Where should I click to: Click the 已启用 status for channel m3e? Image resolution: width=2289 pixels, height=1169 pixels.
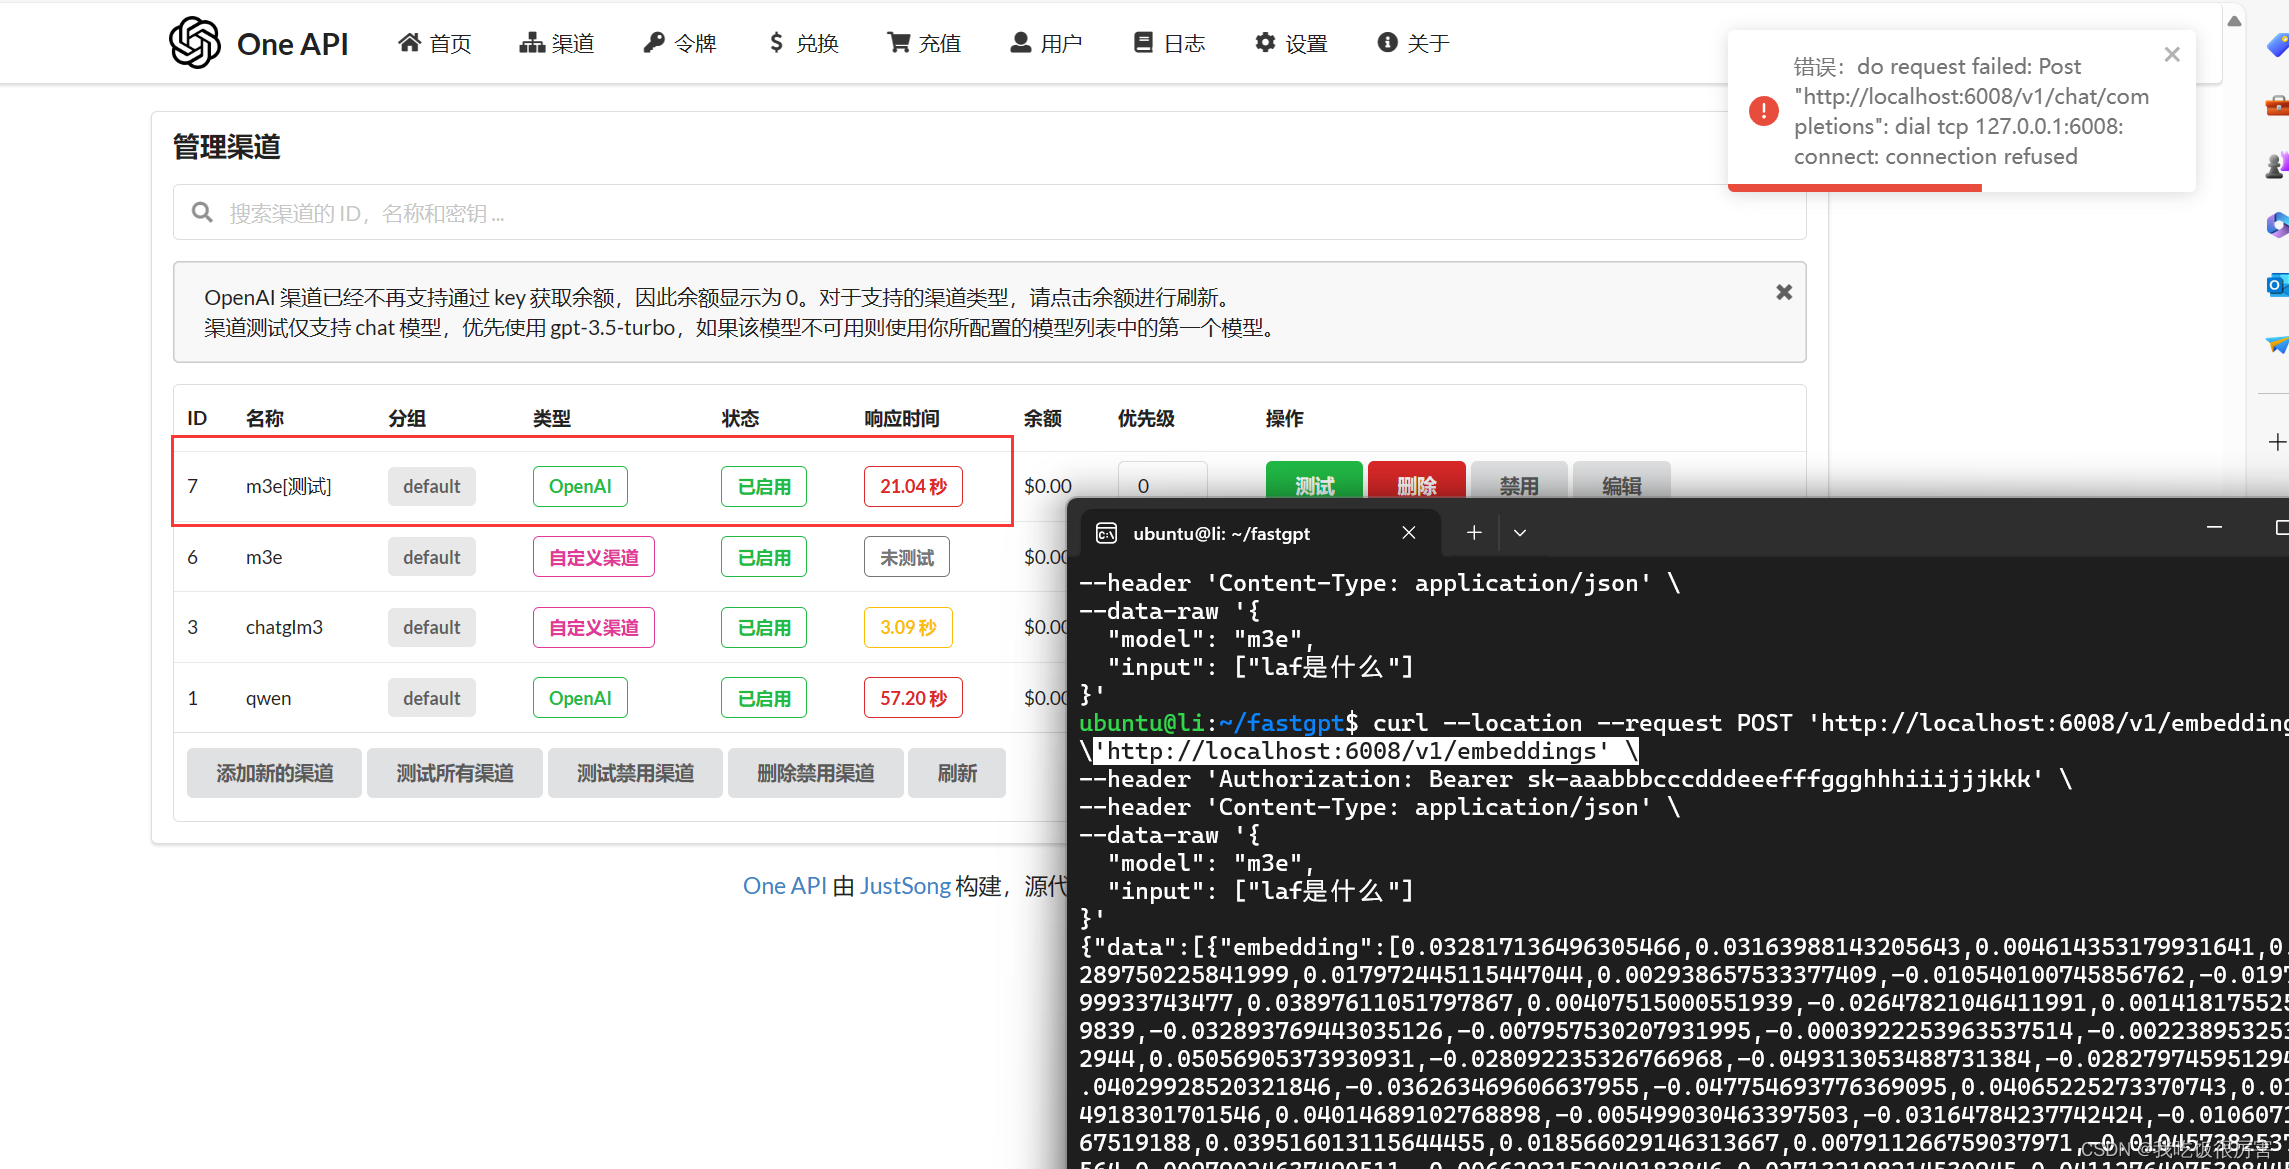point(764,558)
